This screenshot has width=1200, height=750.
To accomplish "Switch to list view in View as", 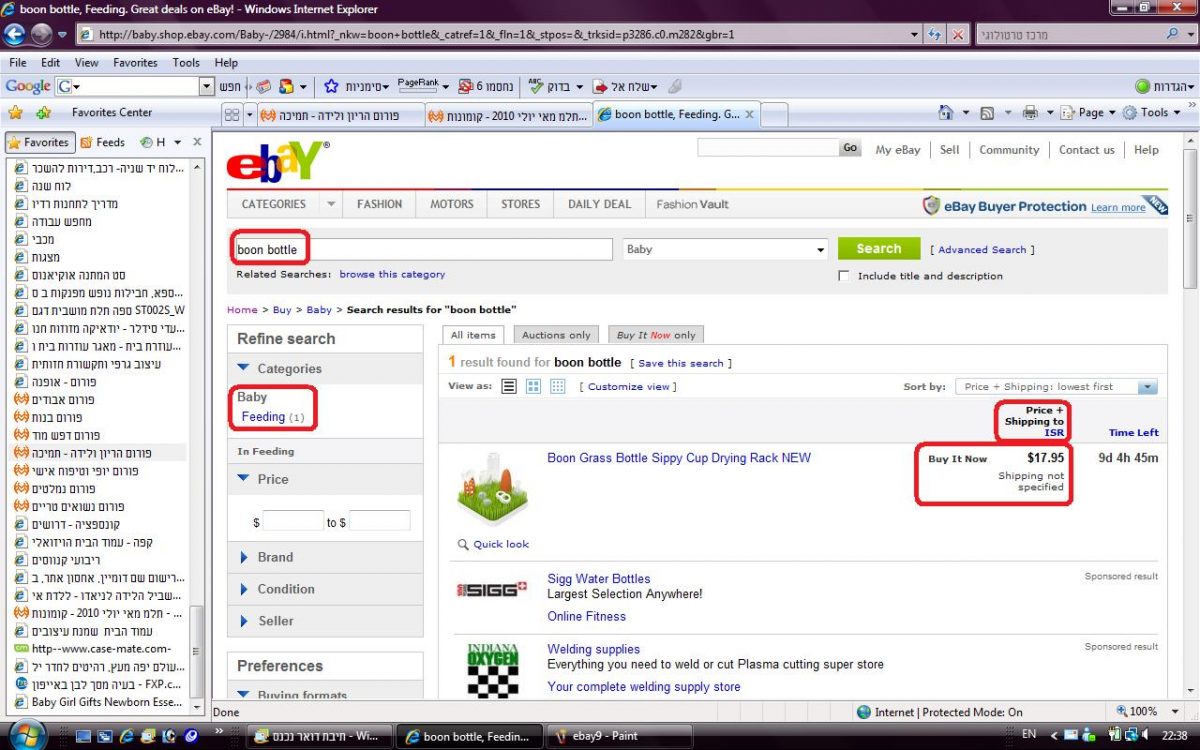I will click(509, 387).
